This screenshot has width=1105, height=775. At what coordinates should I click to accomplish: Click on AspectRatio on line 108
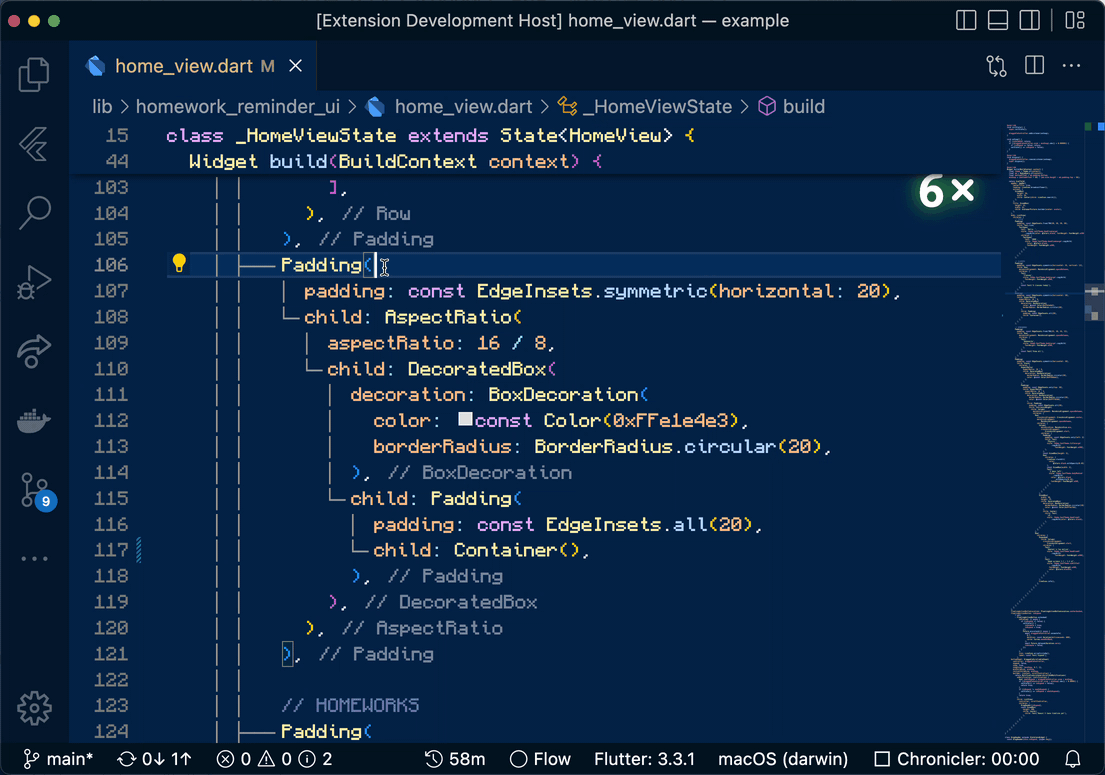pyautogui.click(x=448, y=317)
